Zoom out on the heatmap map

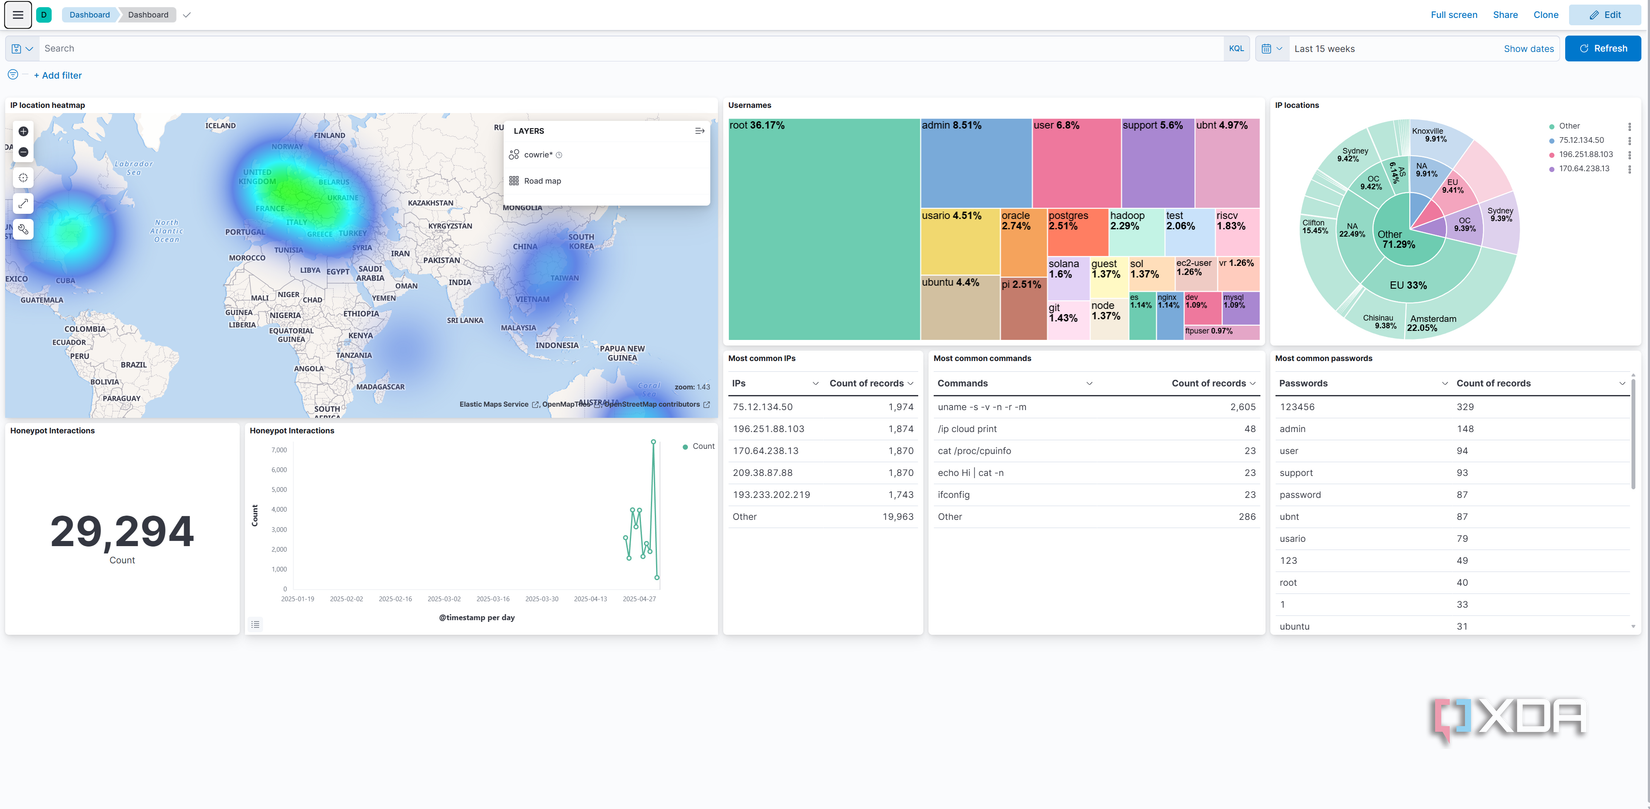pyautogui.click(x=23, y=152)
